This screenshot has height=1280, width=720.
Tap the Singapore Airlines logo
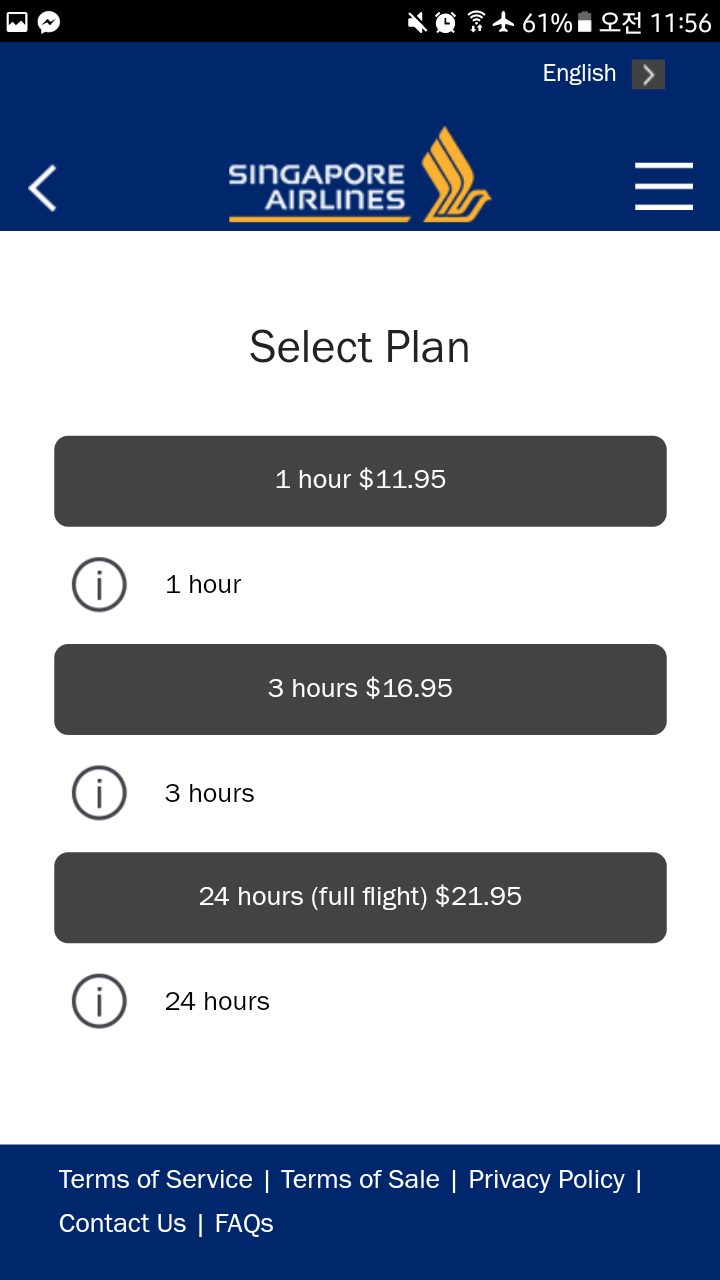pyautogui.click(x=360, y=175)
